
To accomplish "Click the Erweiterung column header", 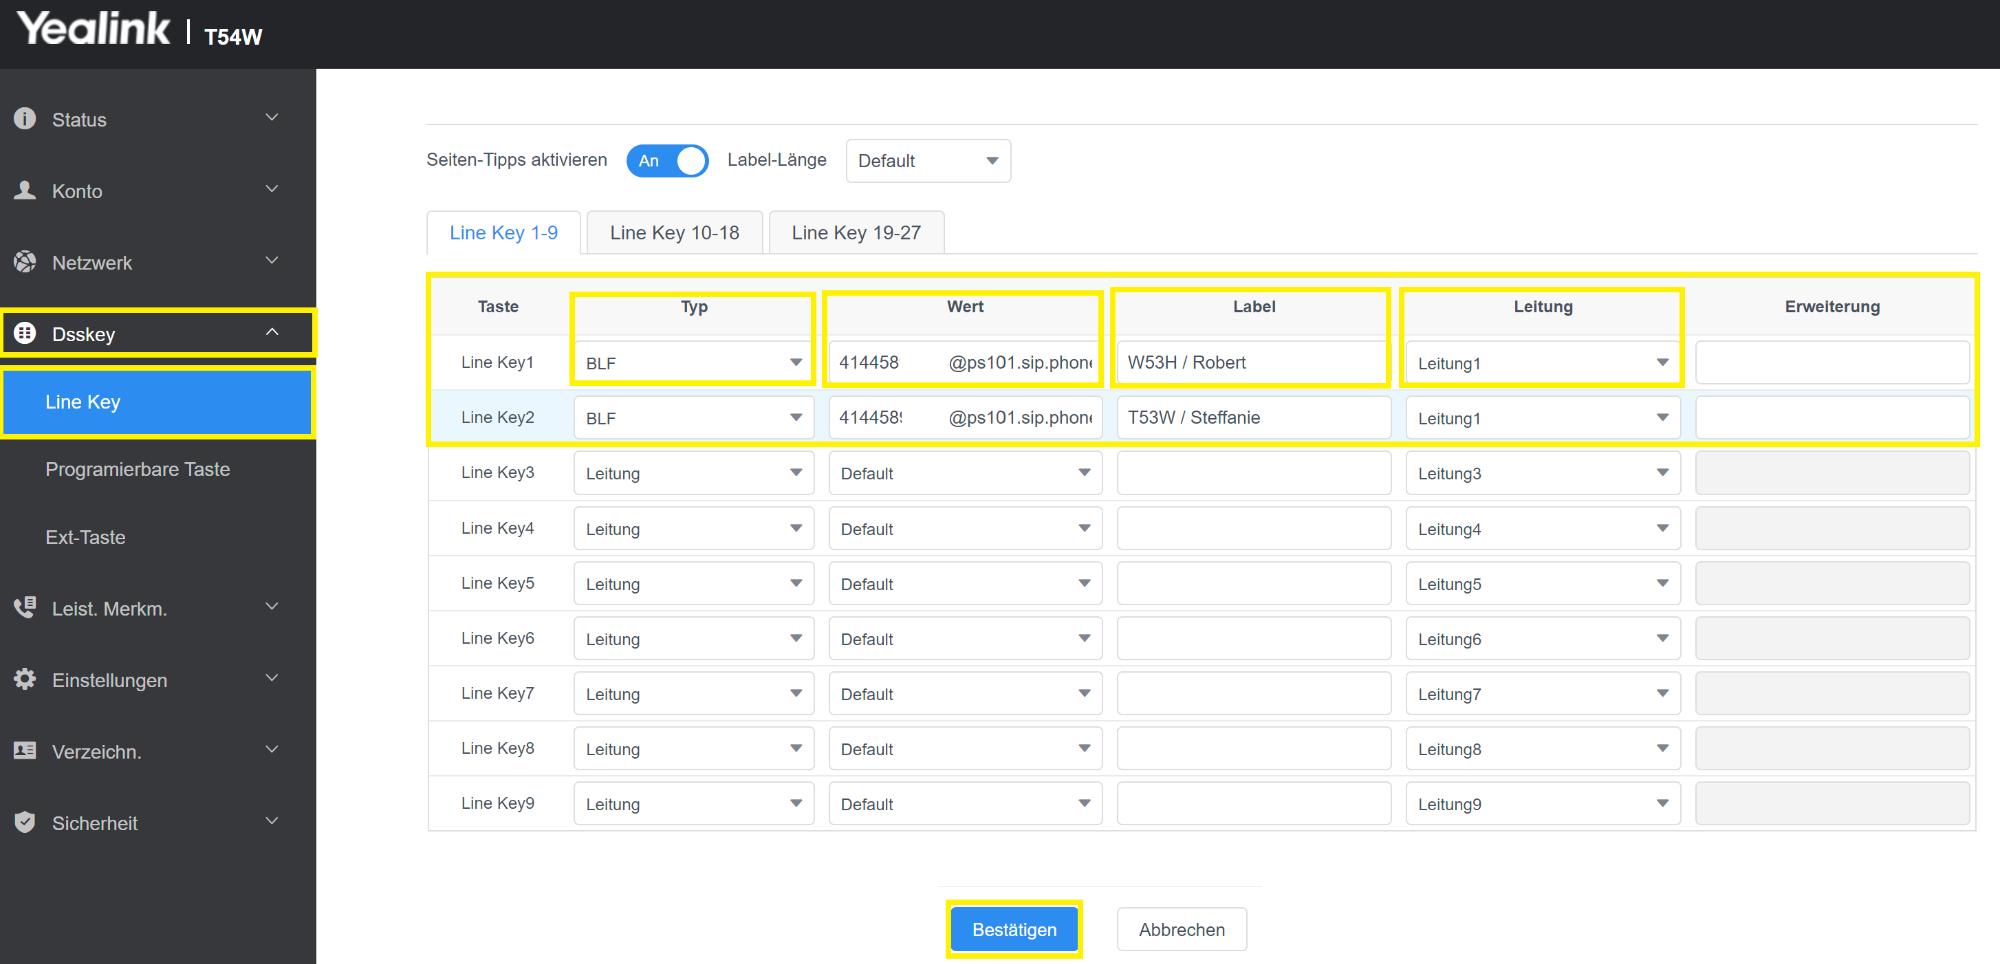I will tap(1832, 306).
